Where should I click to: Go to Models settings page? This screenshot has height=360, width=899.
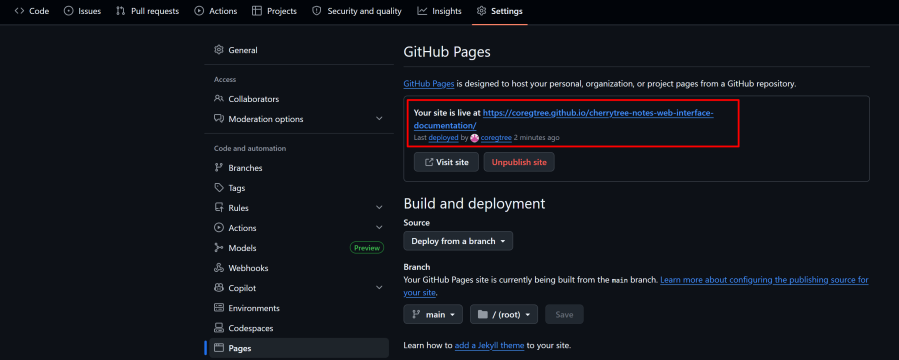(x=299, y=248)
